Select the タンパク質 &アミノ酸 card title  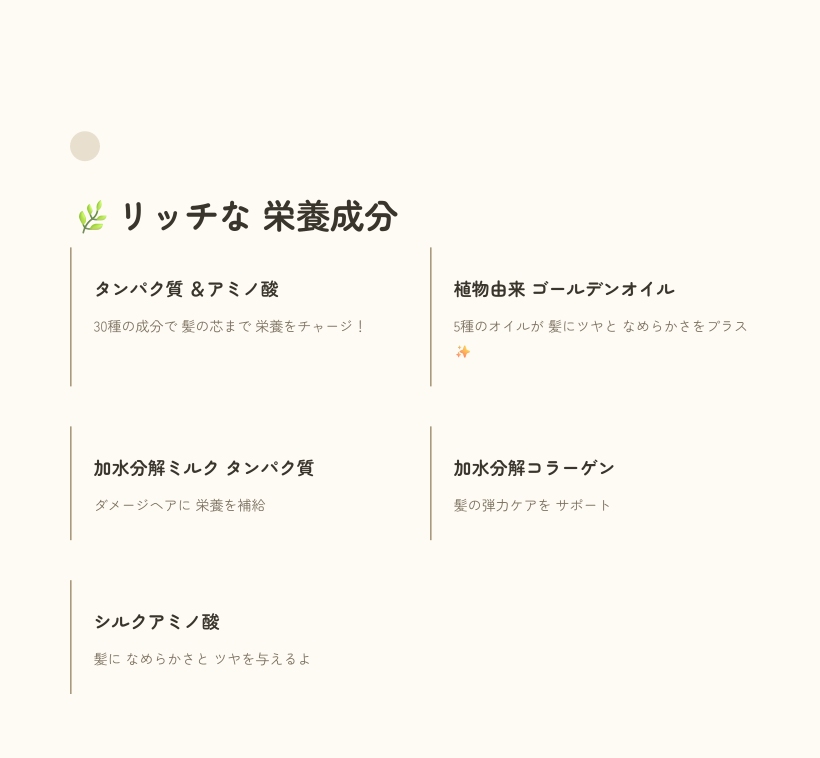click(187, 289)
